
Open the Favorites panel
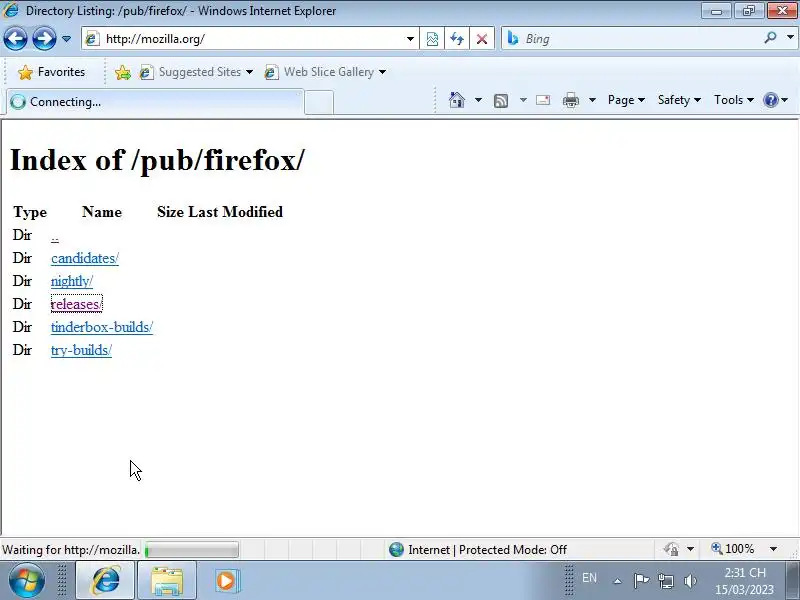click(x=51, y=72)
